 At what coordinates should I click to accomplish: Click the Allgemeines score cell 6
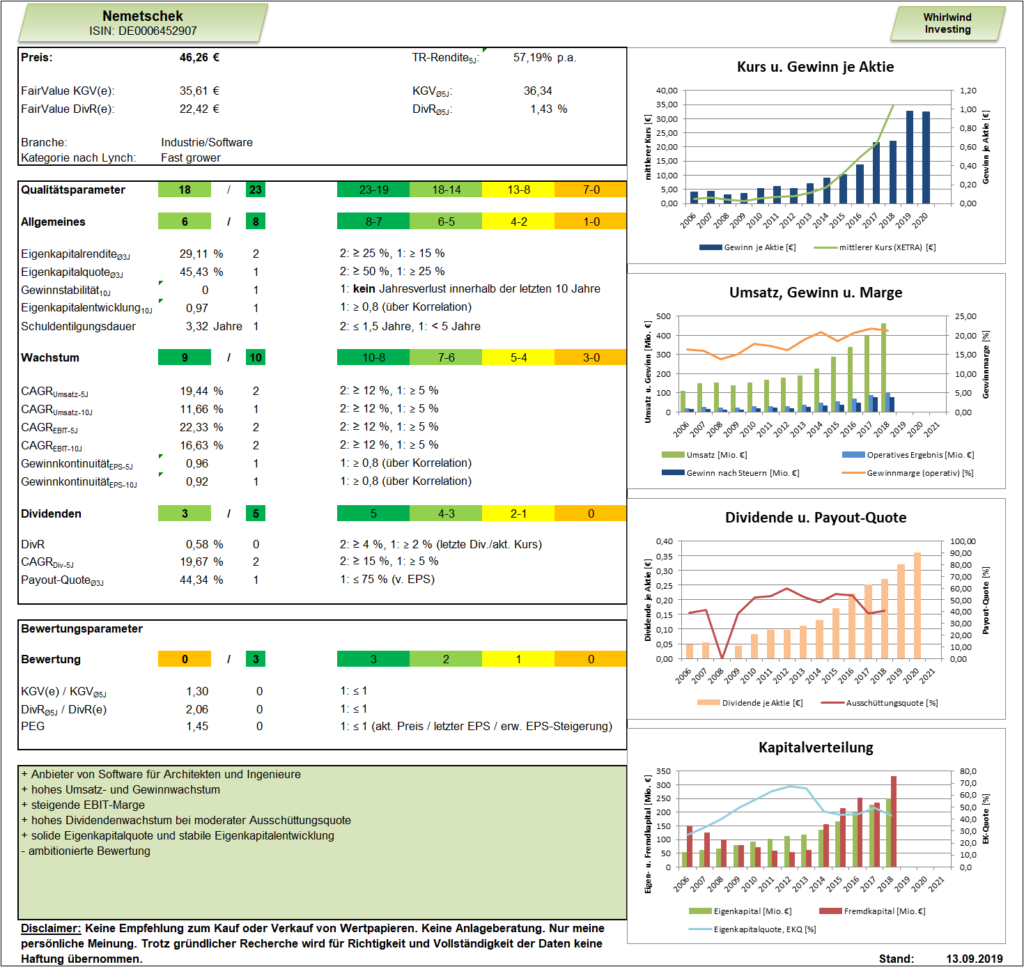pyautogui.click(x=185, y=222)
